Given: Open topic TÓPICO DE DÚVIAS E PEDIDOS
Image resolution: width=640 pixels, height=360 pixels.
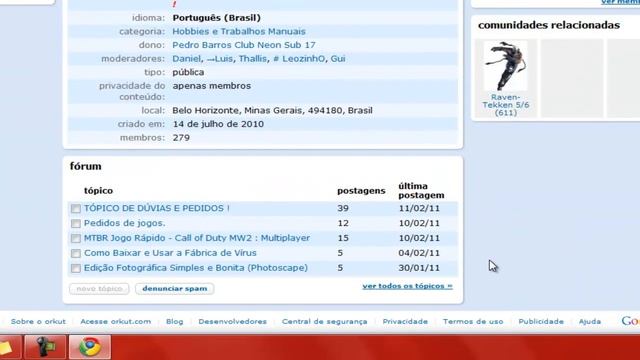Looking at the screenshot, I should (x=157, y=208).
